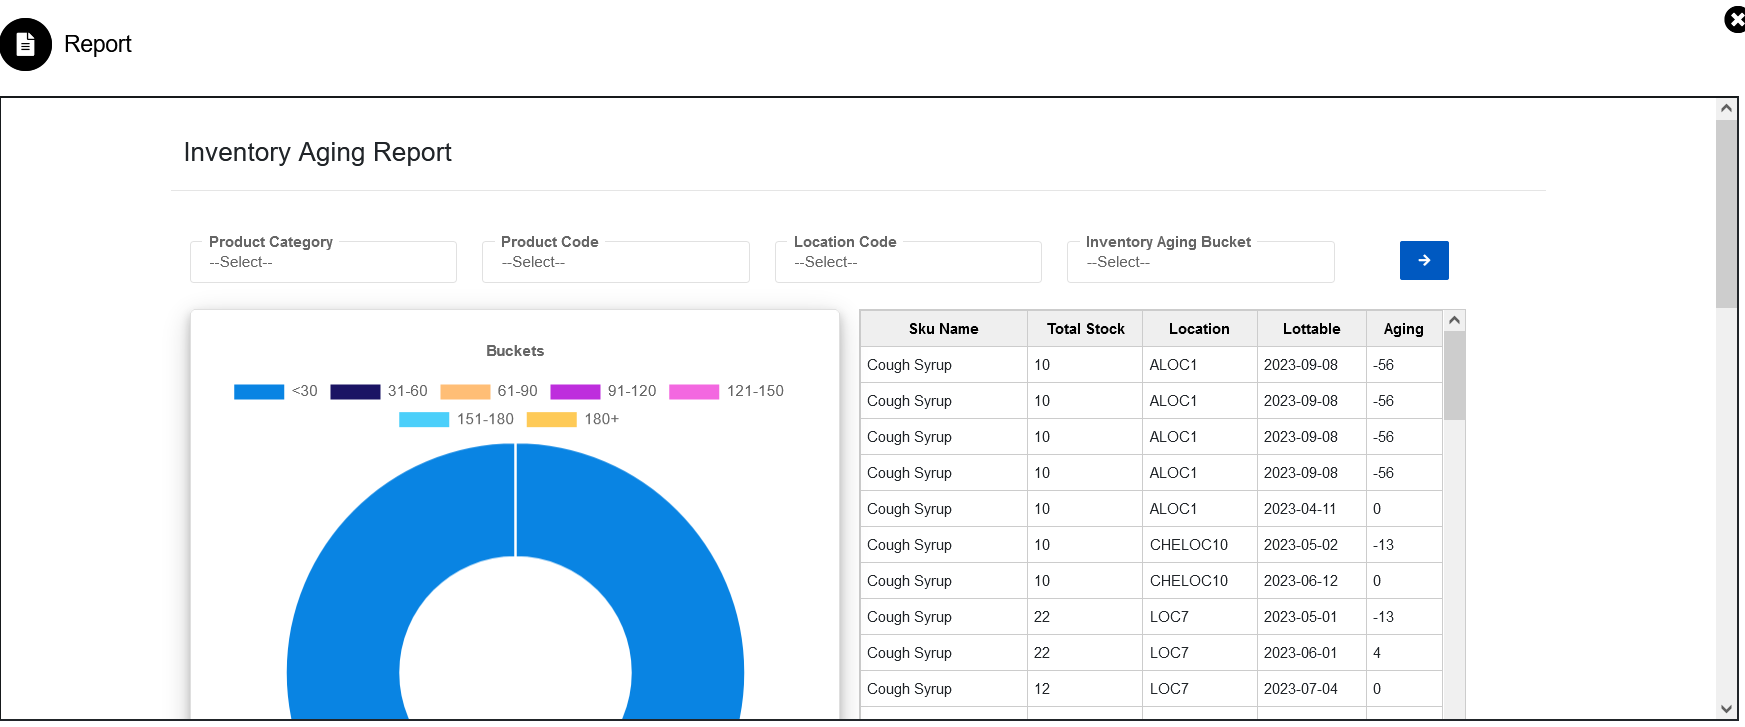This screenshot has width=1745, height=727.
Task: Select the Lottable cell 2023-06-01
Action: point(1311,653)
